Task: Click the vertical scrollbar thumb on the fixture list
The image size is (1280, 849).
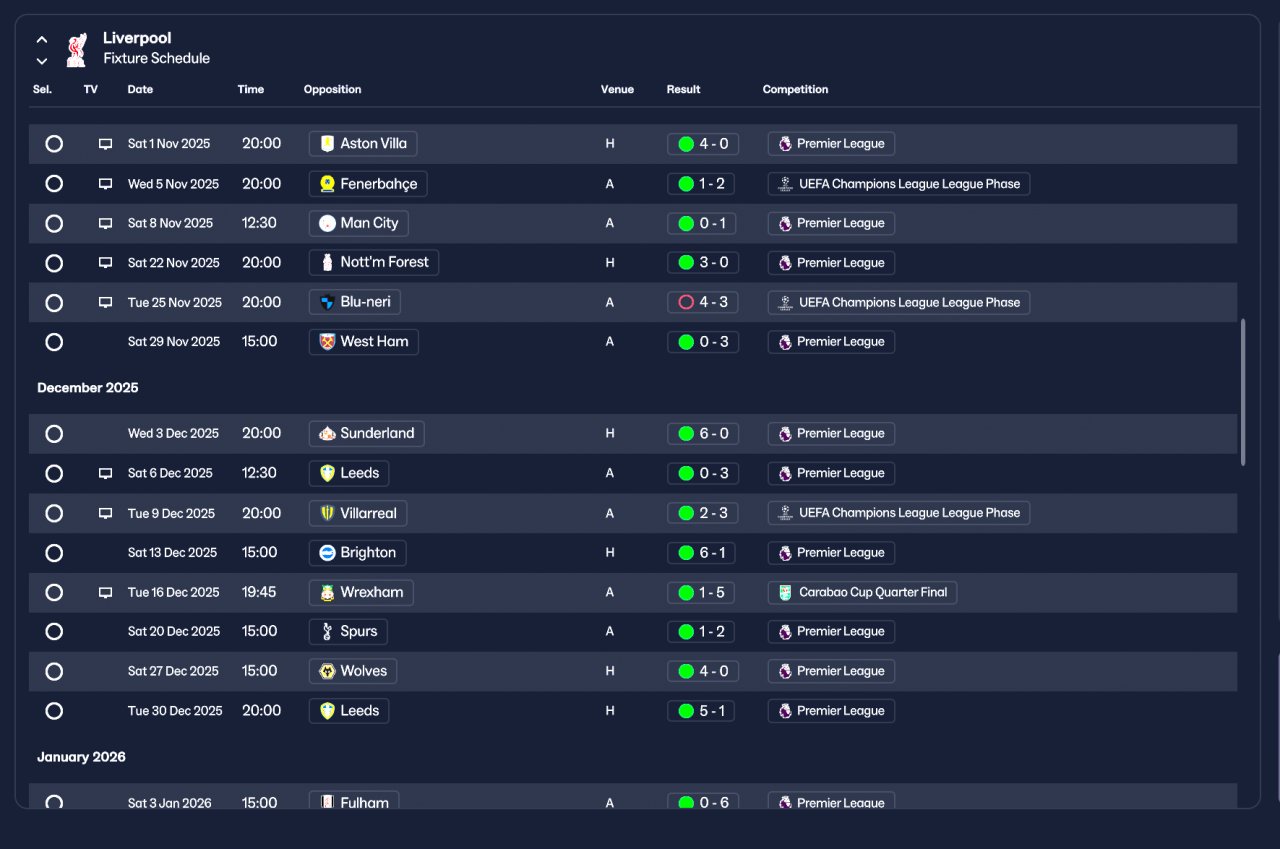Action: 1243,392
